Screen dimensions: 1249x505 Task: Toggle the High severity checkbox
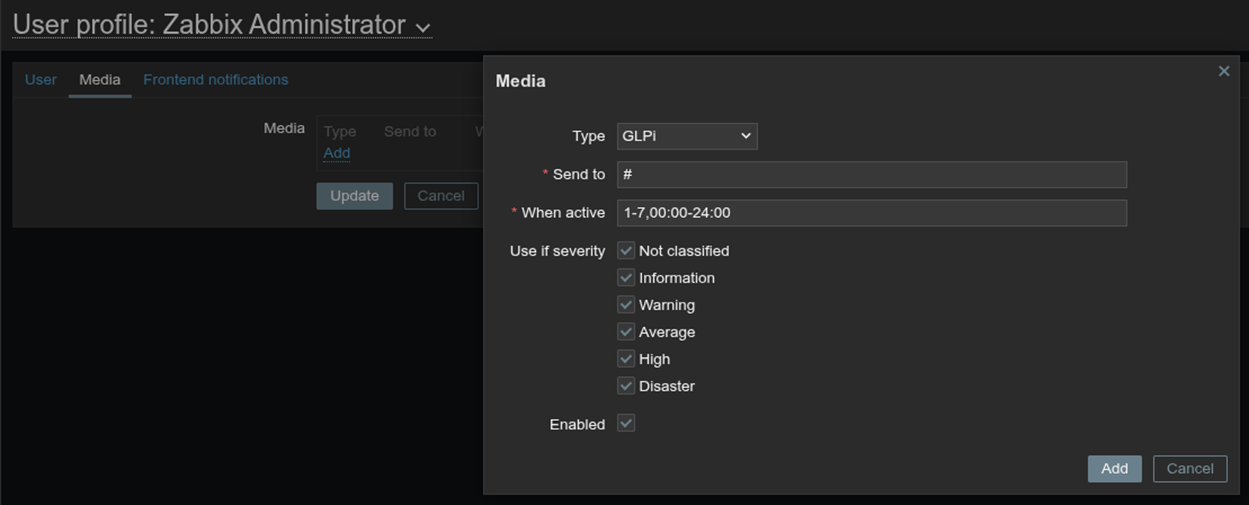pyautogui.click(x=626, y=358)
